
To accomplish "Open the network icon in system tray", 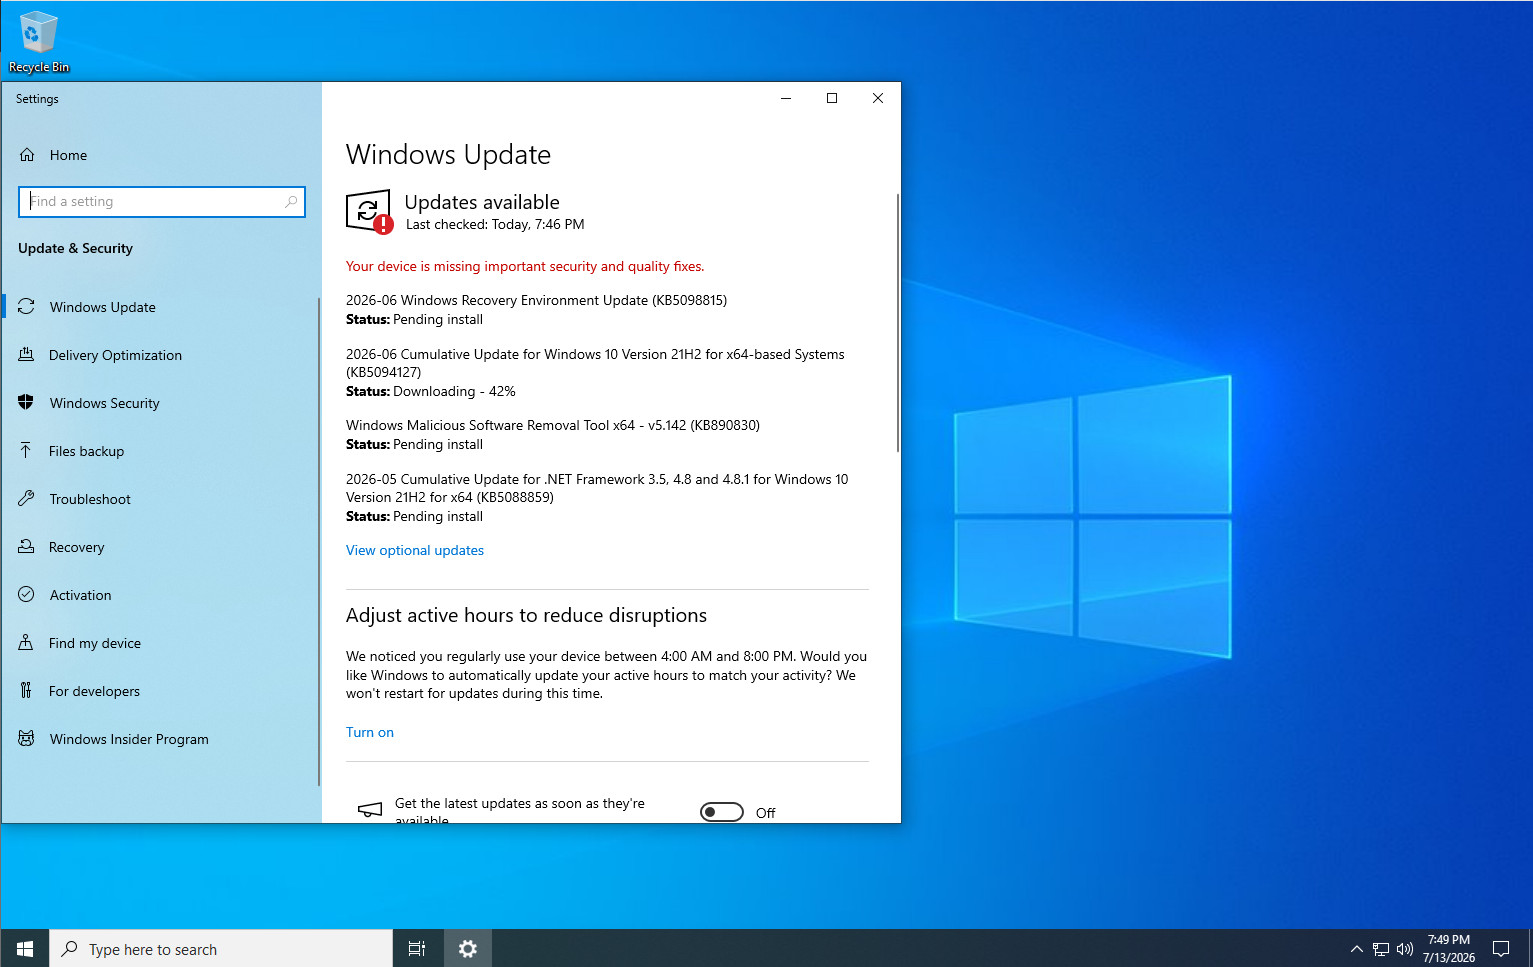I will tap(1381, 949).
